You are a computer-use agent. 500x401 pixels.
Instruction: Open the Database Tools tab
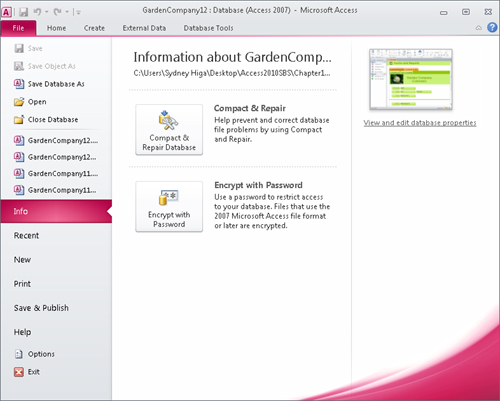pos(208,28)
